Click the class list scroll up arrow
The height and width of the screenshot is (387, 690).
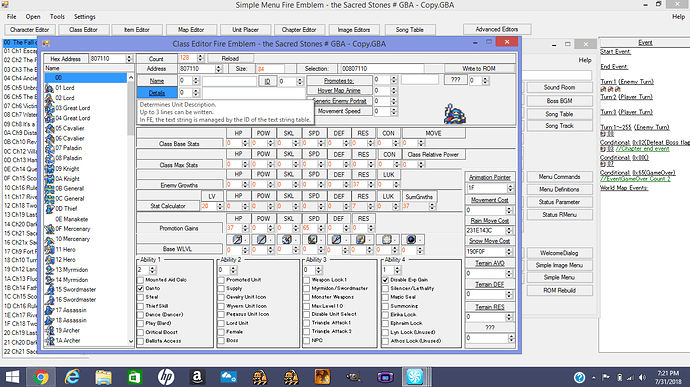pos(131,77)
